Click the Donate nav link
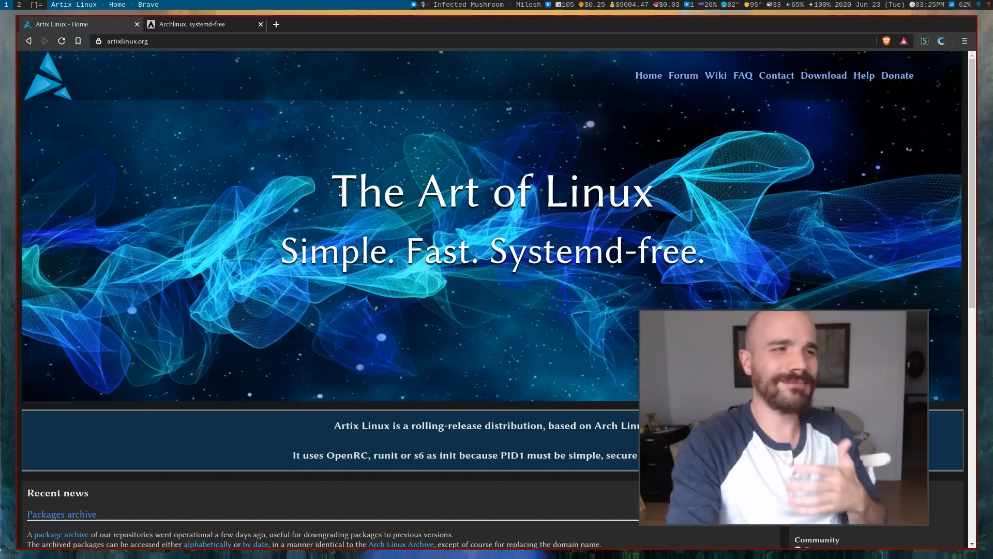Image resolution: width=993 pixels, height=559 pixels. point(897,75)
